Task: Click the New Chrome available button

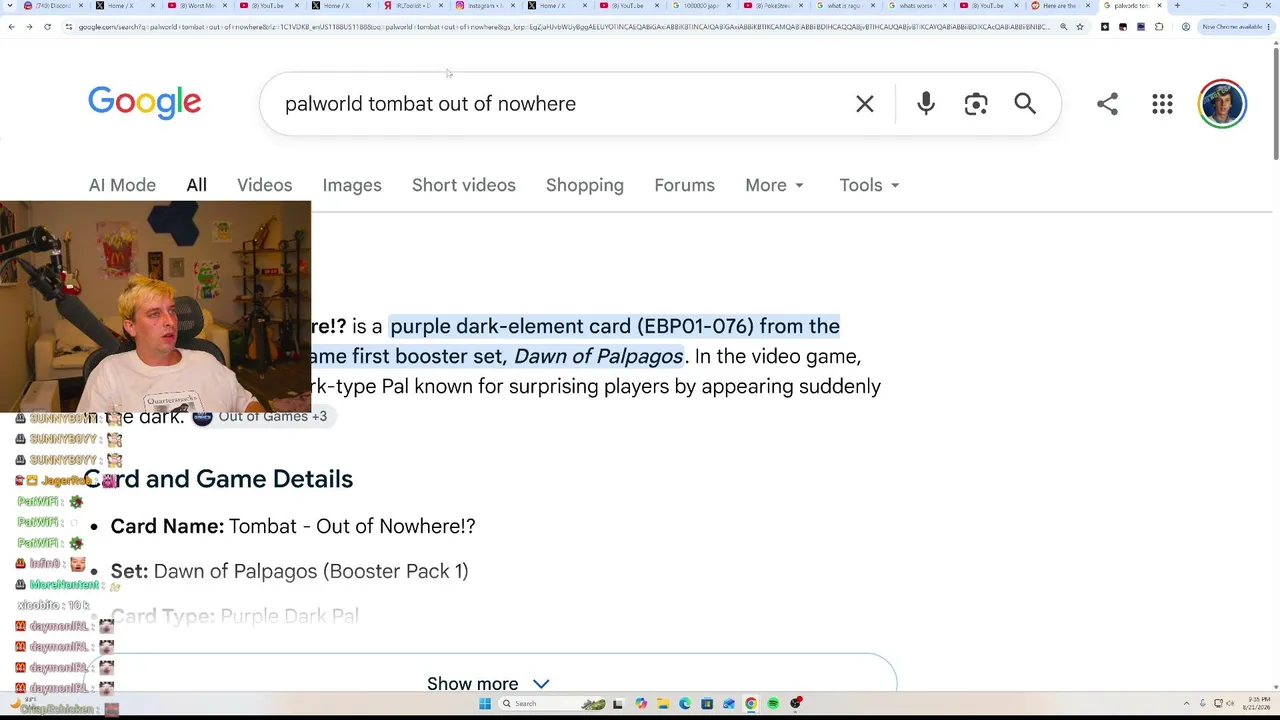Action: [1236, 27]
